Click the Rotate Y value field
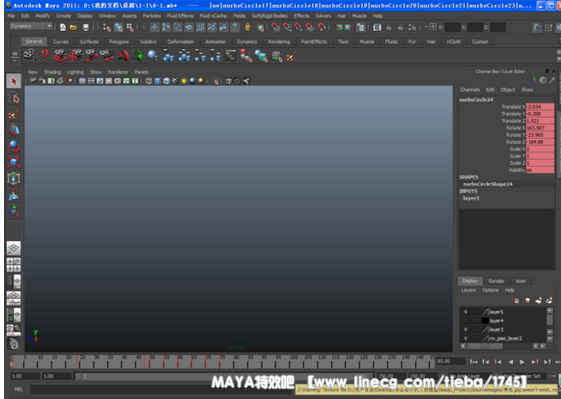Image resolution: width=561 pixels, height=399 pixels. (540, 135)
